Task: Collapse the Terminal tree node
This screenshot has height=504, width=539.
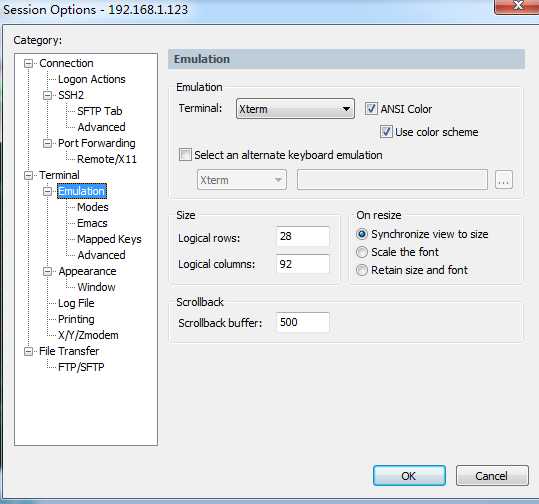Action: 28,175
